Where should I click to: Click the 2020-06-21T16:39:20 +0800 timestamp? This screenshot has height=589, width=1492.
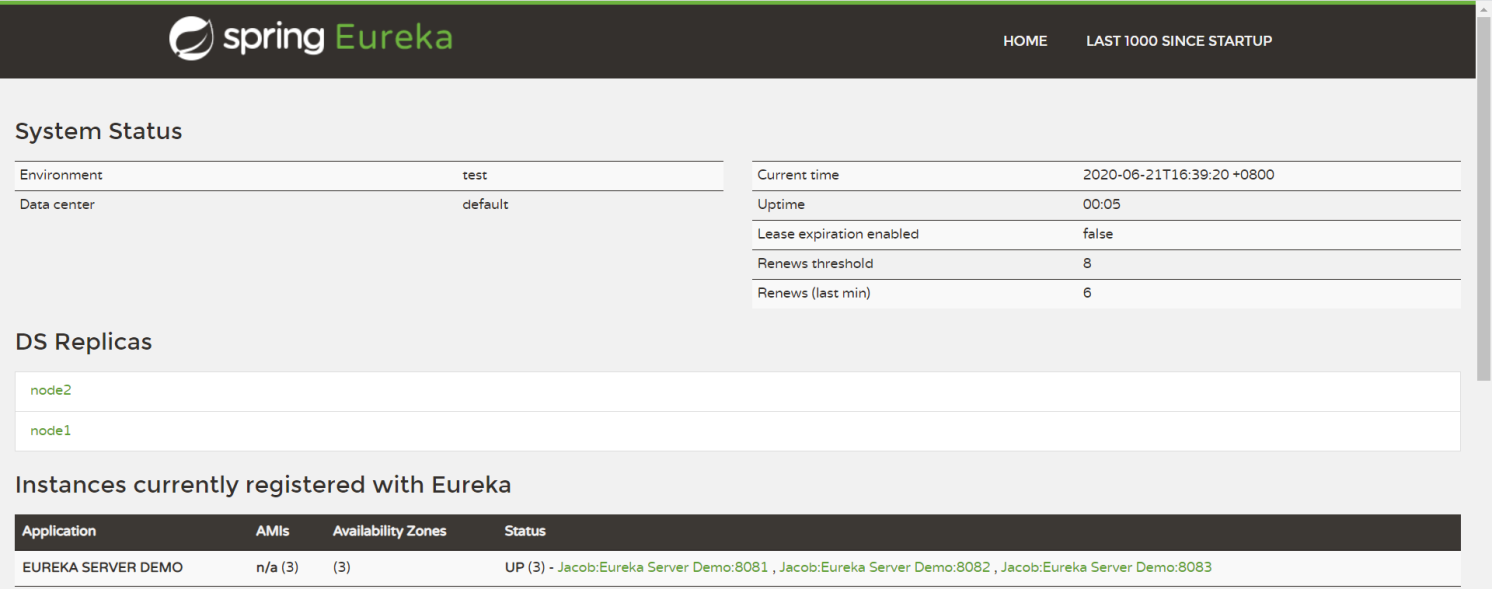click(x=1179, y=175)
